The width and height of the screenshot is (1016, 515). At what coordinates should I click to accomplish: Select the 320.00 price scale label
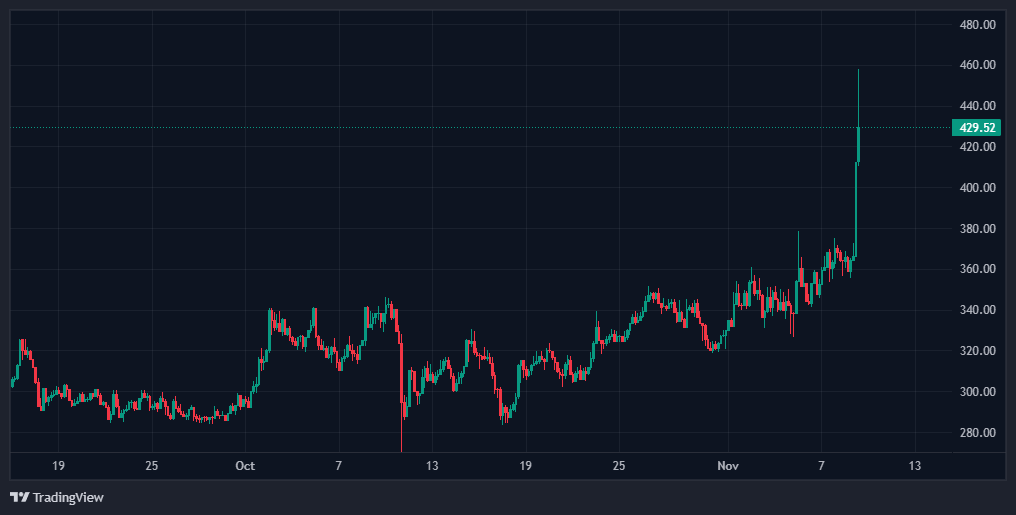tap(977, 351)
